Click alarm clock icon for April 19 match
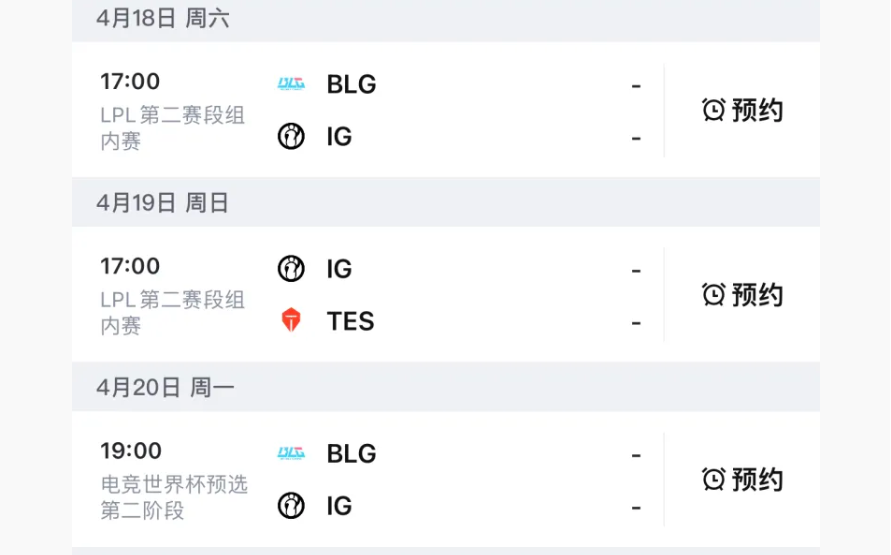Viewport: 891px width, 555px height. click(x=713, y=295)
